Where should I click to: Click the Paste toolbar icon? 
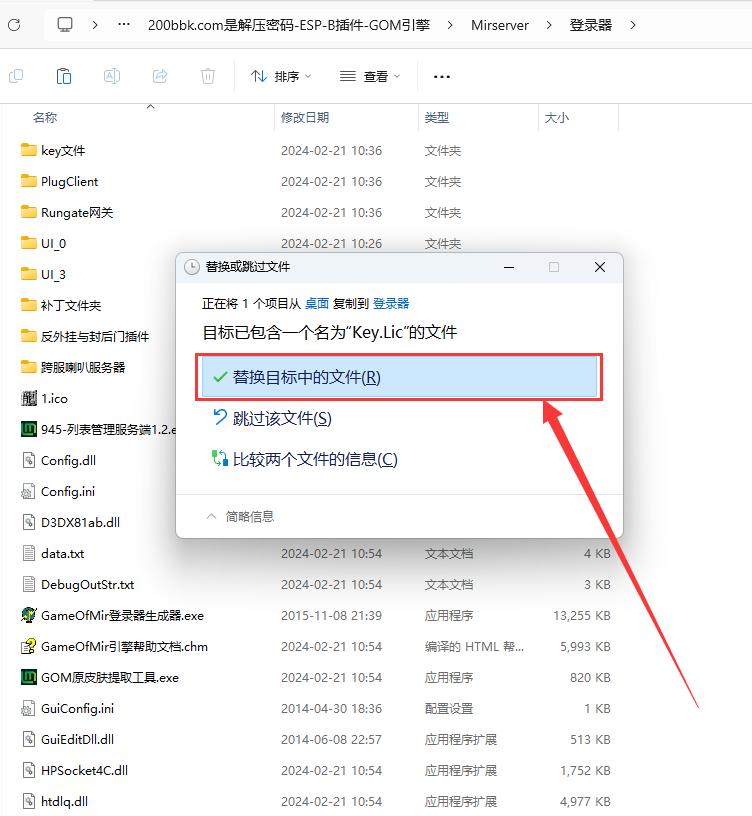click(64, 76)
